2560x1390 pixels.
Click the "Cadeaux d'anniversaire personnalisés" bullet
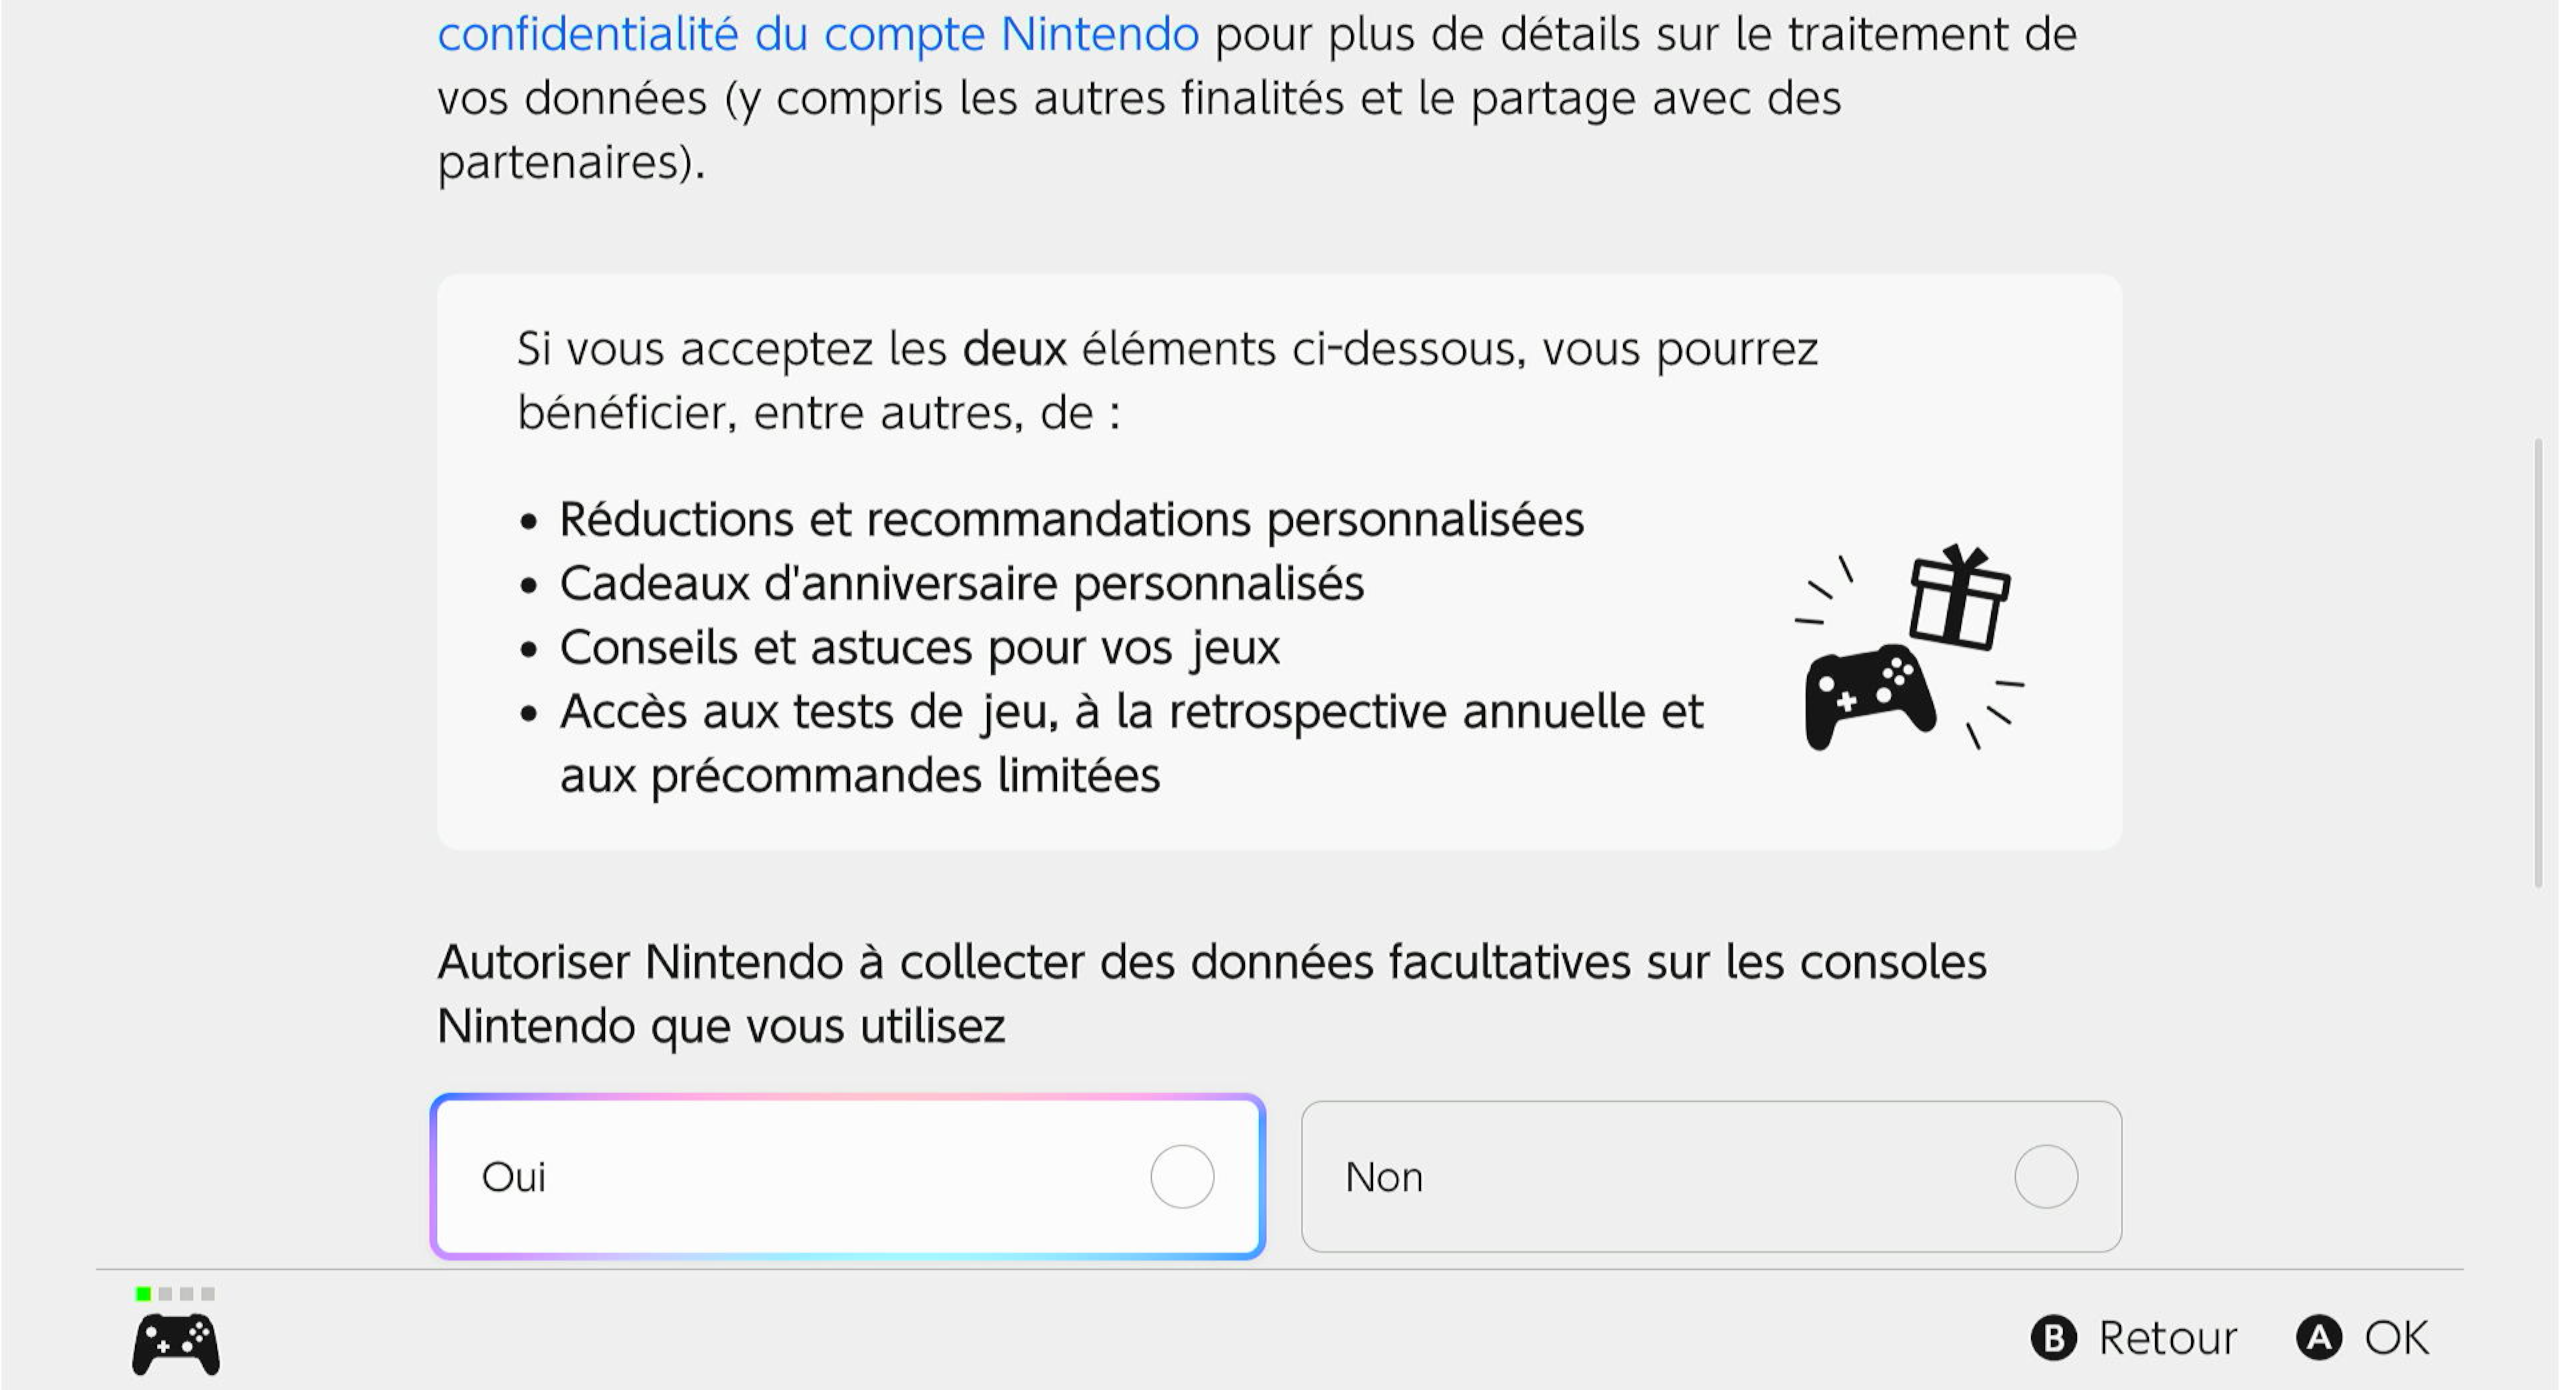960,584
